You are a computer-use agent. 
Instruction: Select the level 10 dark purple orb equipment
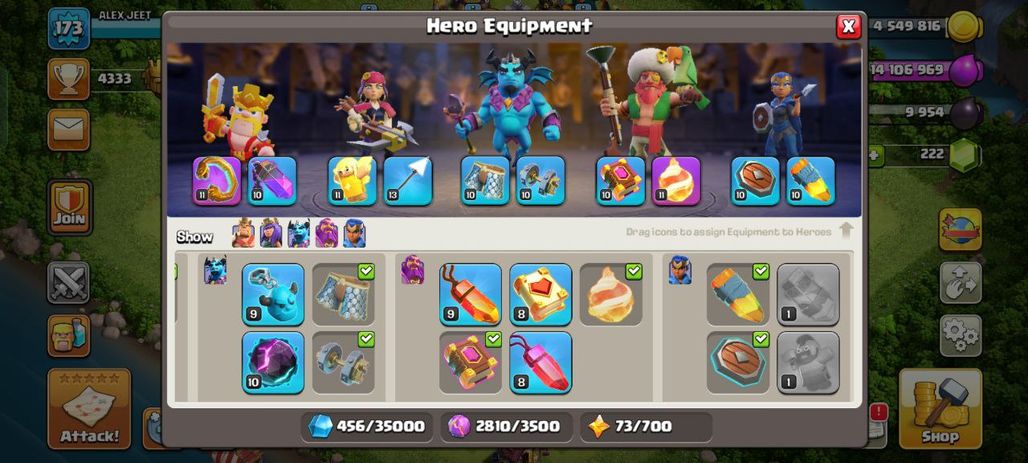(x=273, y=363)
